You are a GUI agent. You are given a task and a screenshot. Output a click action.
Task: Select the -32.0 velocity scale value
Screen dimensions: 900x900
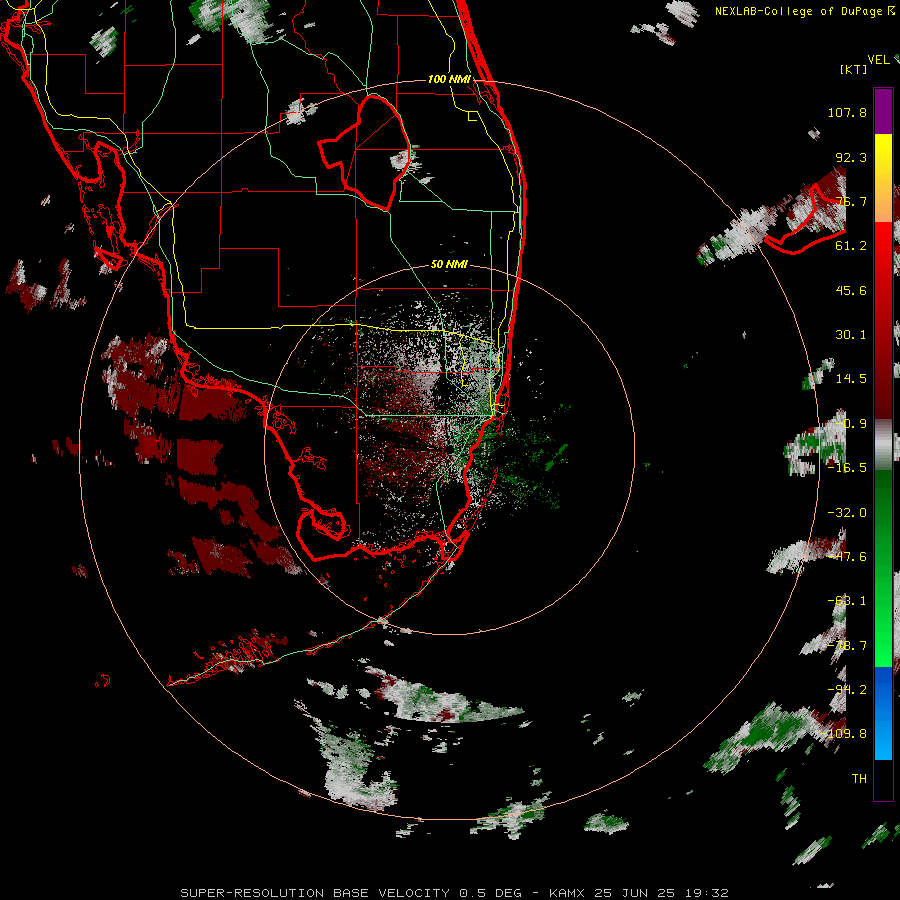847,513
